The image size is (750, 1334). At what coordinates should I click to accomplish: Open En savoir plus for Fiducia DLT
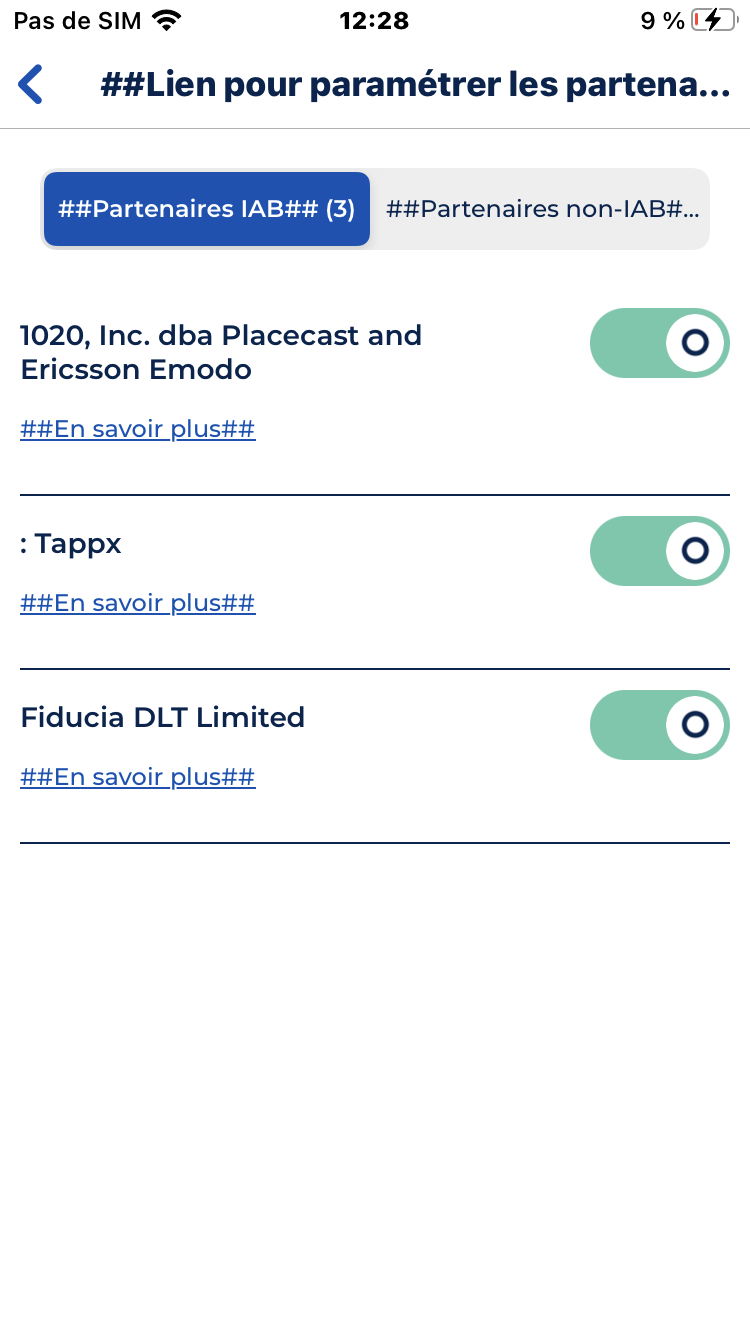tap(138, 777)
